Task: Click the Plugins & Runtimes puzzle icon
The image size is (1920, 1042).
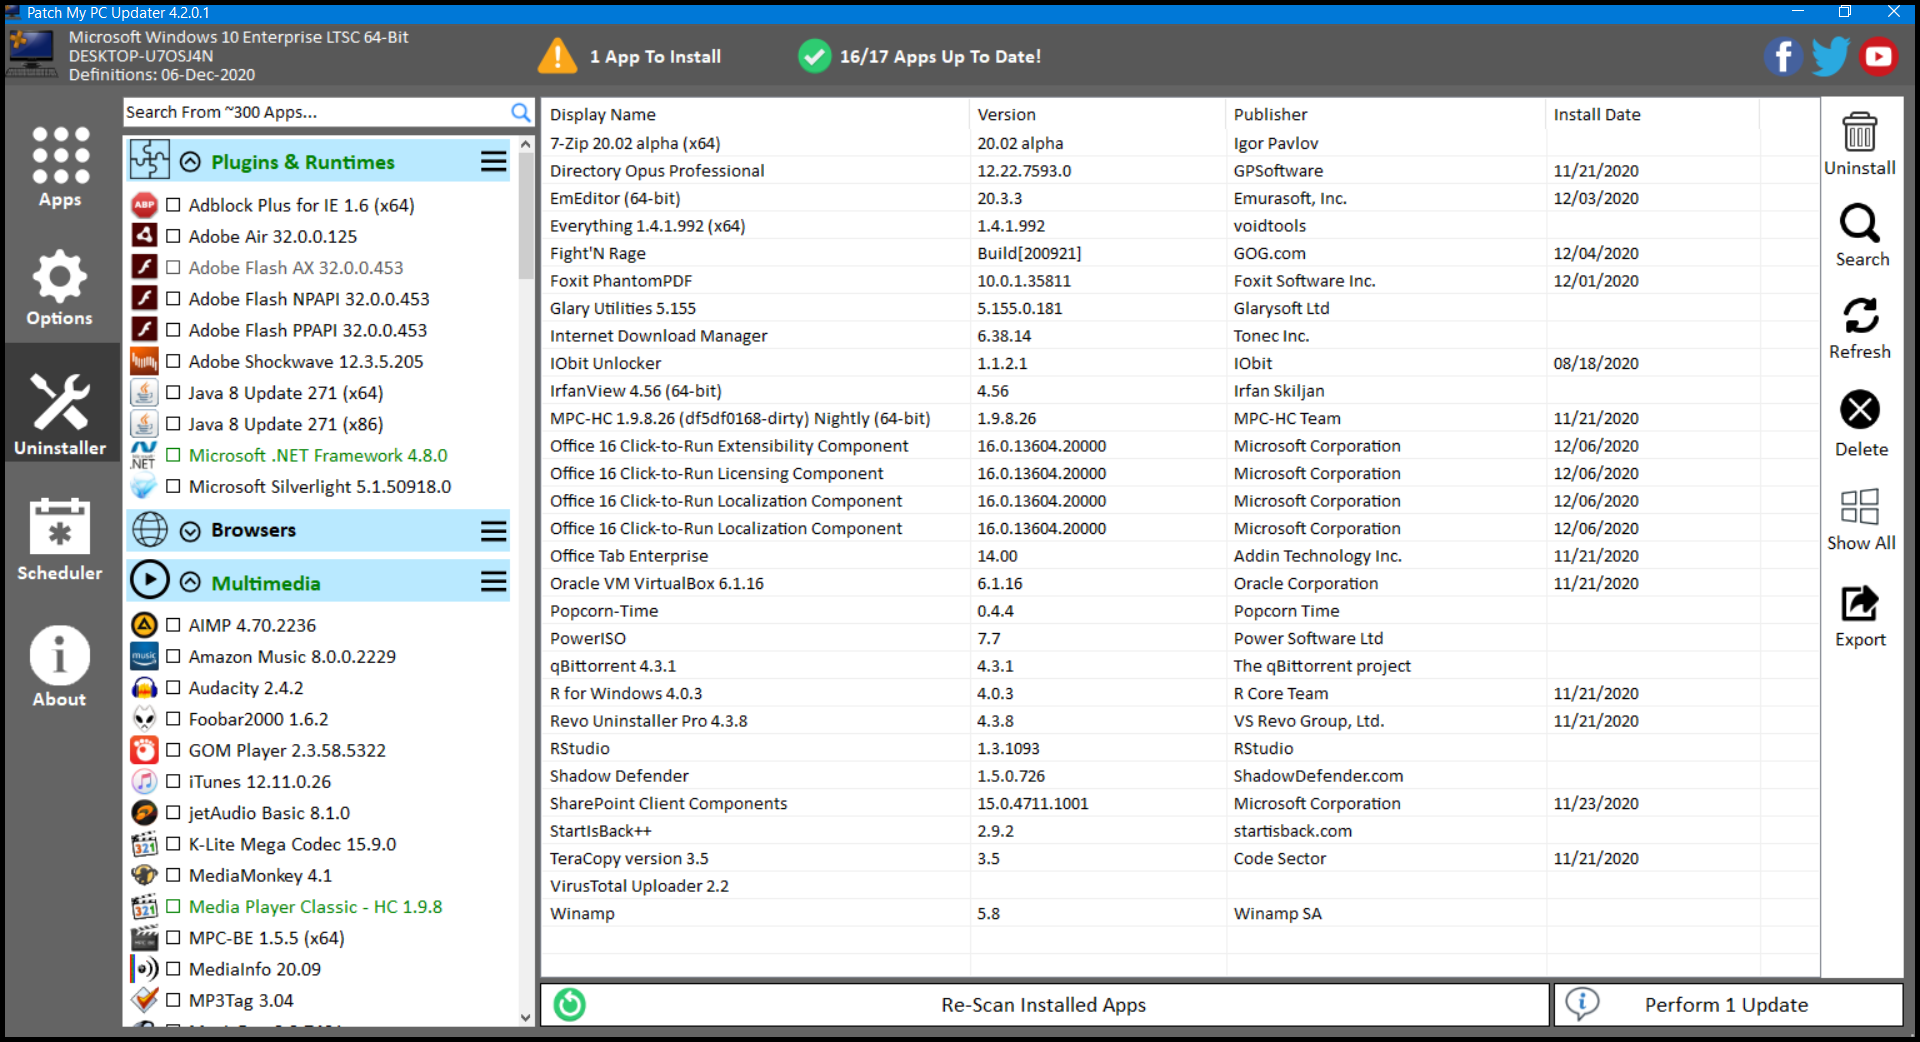Action: click(x=150, y=160)
